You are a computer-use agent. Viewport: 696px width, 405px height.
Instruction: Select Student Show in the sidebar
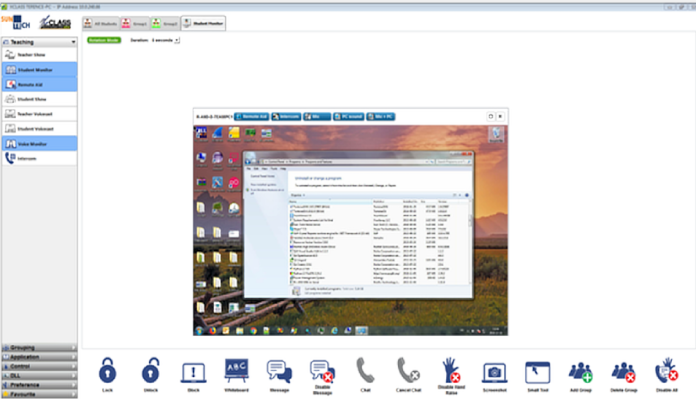point(40,99)
